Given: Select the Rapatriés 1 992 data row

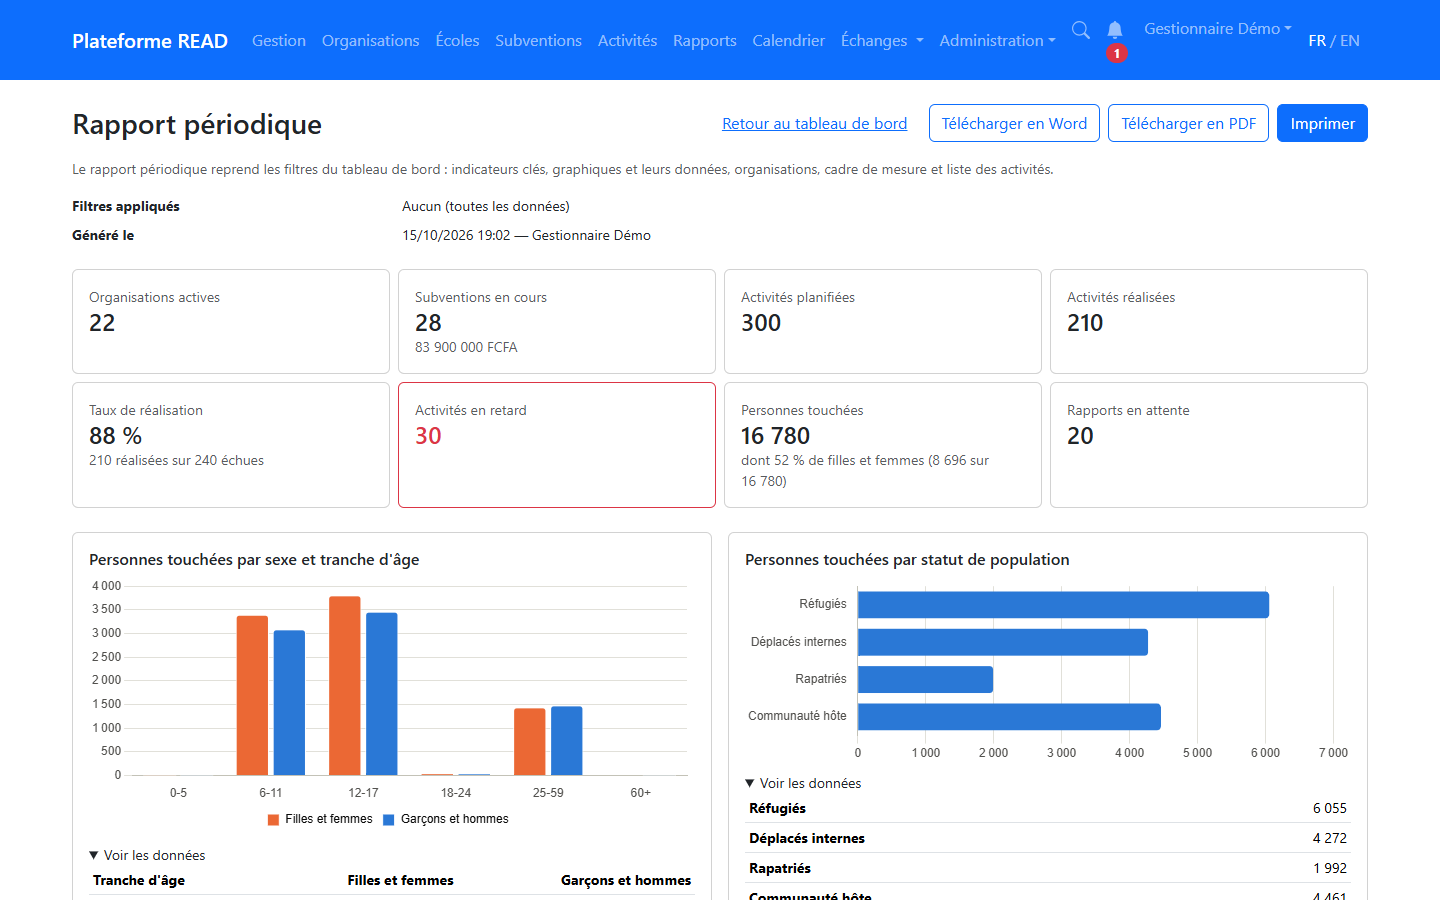Looking at the screenshot, I should click(1048, 868).
